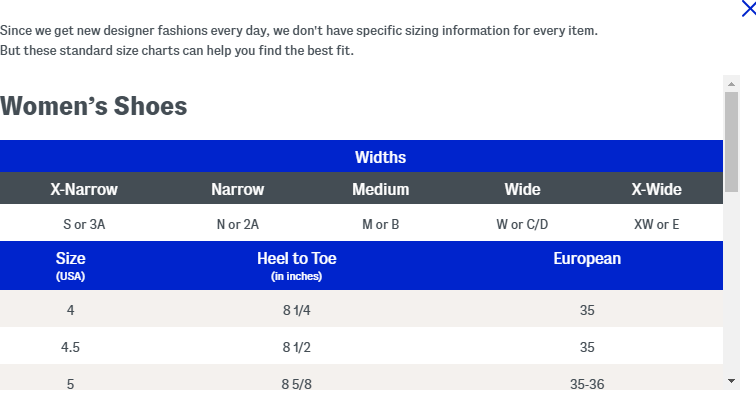Select the 'XW or E' width cell

click(656, 224)
